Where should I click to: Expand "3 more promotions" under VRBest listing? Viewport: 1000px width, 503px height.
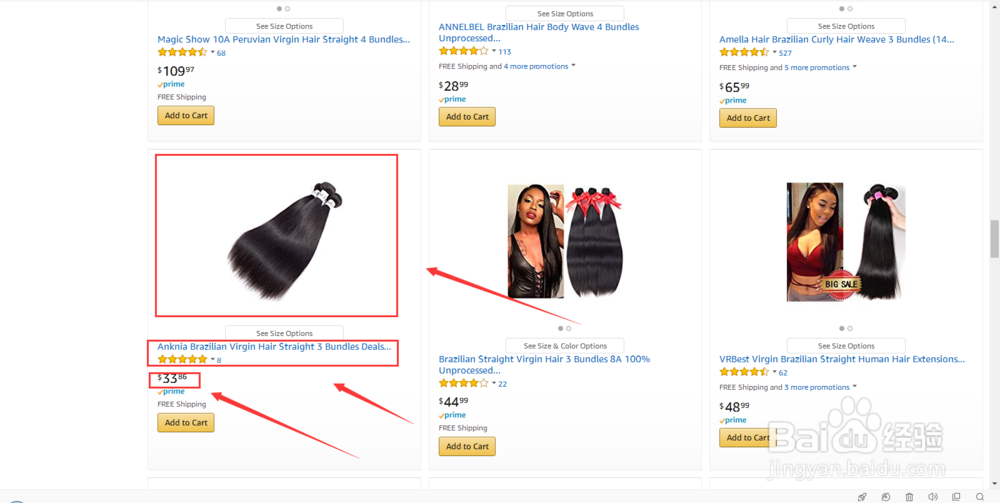(x=820, y=387)
